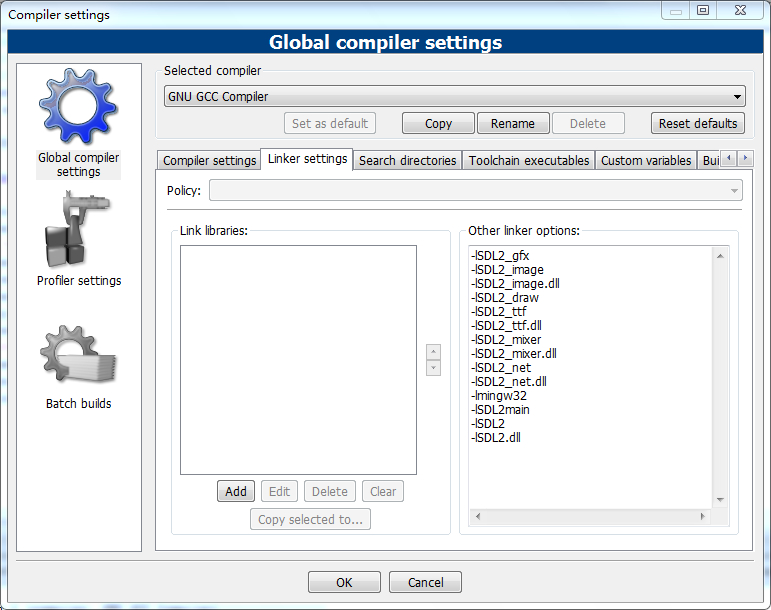
Task: Open Global compiler settings gear icon
Action: click(78, 107)
